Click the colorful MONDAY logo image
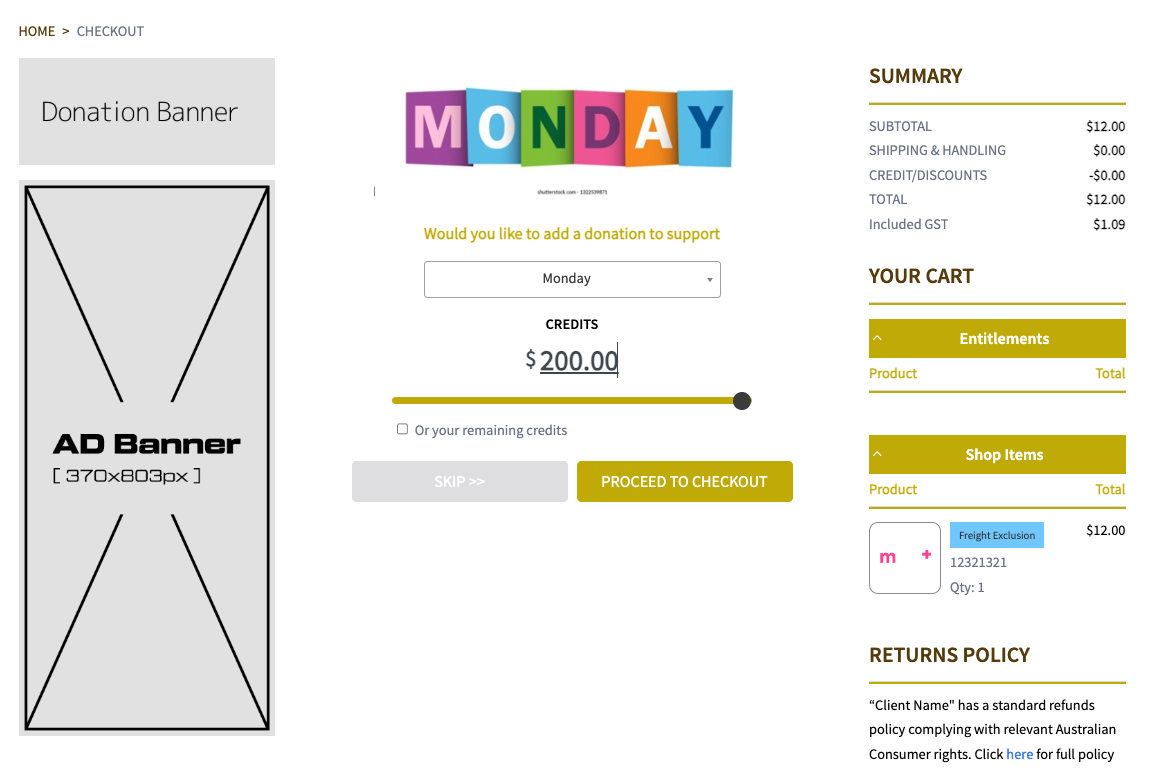The image size is (1174, 781). tap(569, 128)
